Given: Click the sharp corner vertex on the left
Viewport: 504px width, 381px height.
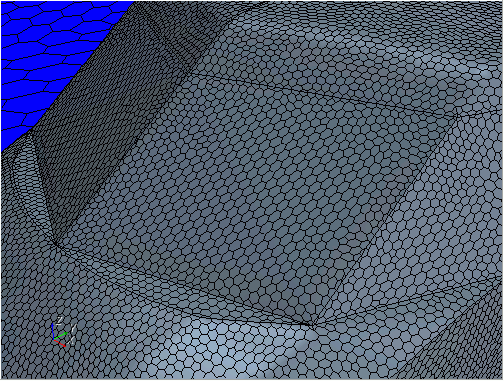Looking at the screenshot, I should click(55, 244).
